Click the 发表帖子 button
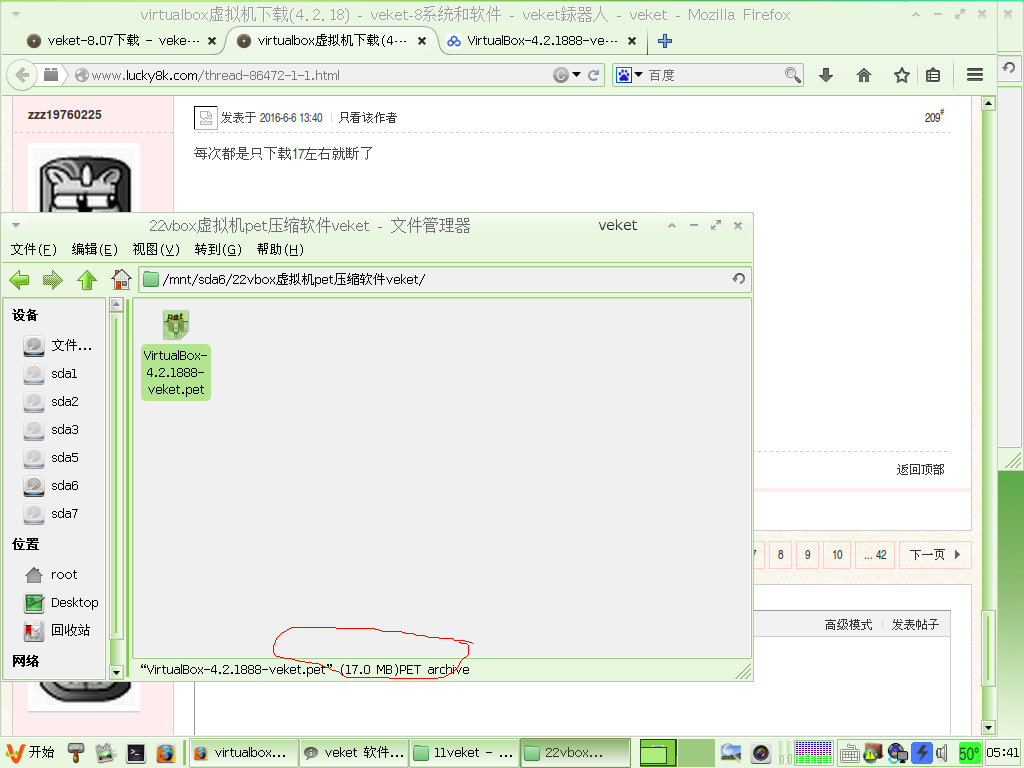The height and width of the screenshot is (768, 1024). [x=916, y=625]
